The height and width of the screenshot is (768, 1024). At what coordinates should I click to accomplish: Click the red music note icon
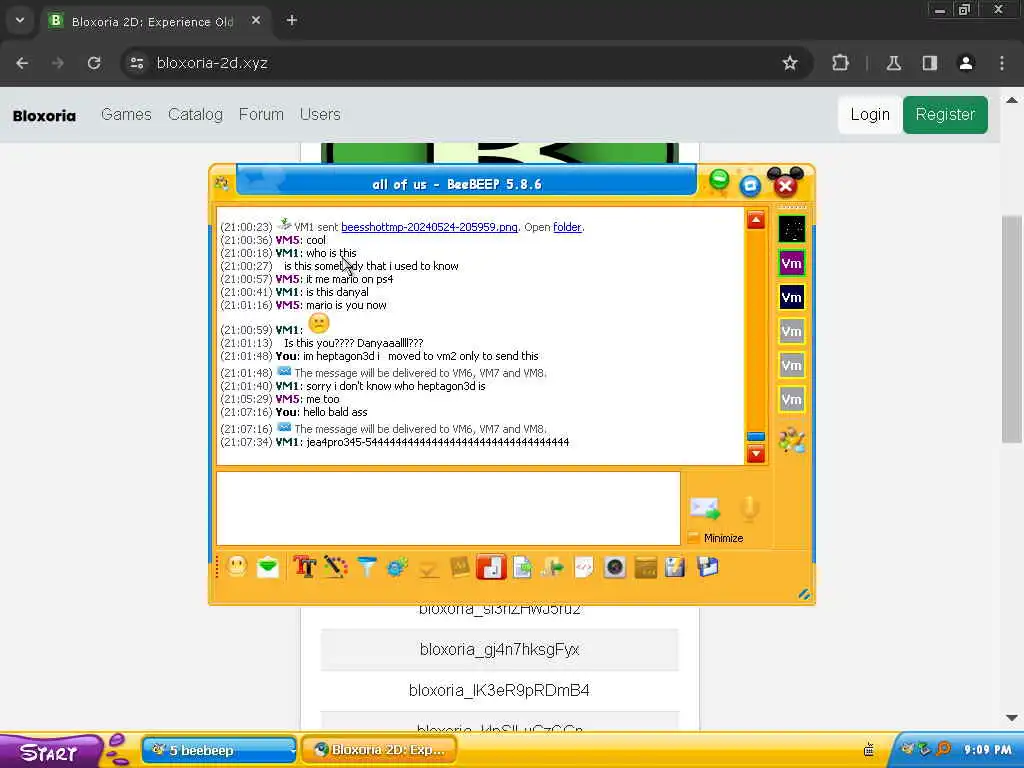pos(491,567)
